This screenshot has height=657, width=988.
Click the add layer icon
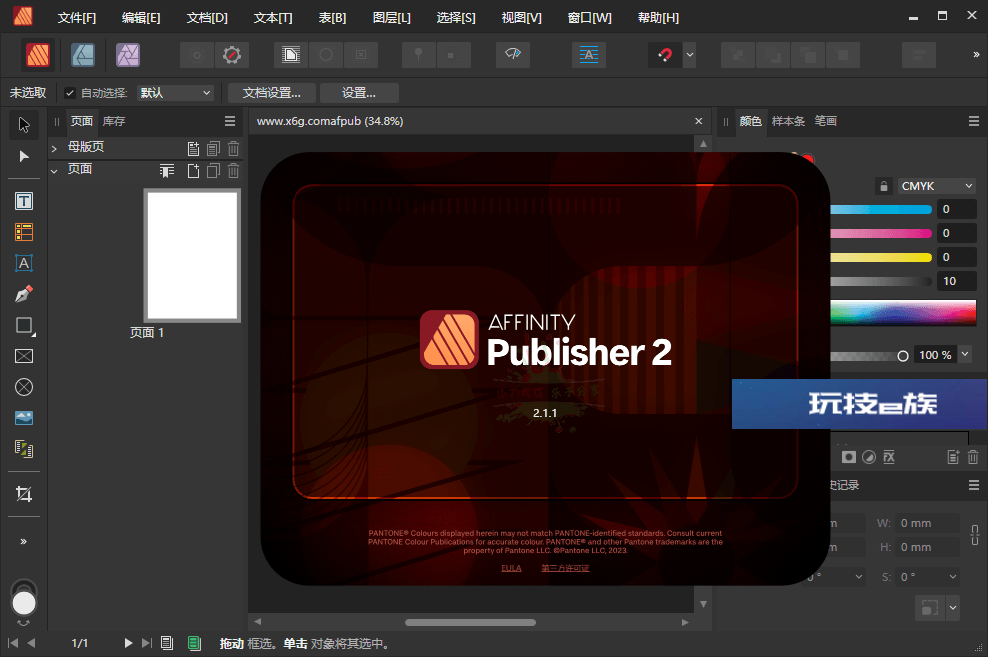953,457
